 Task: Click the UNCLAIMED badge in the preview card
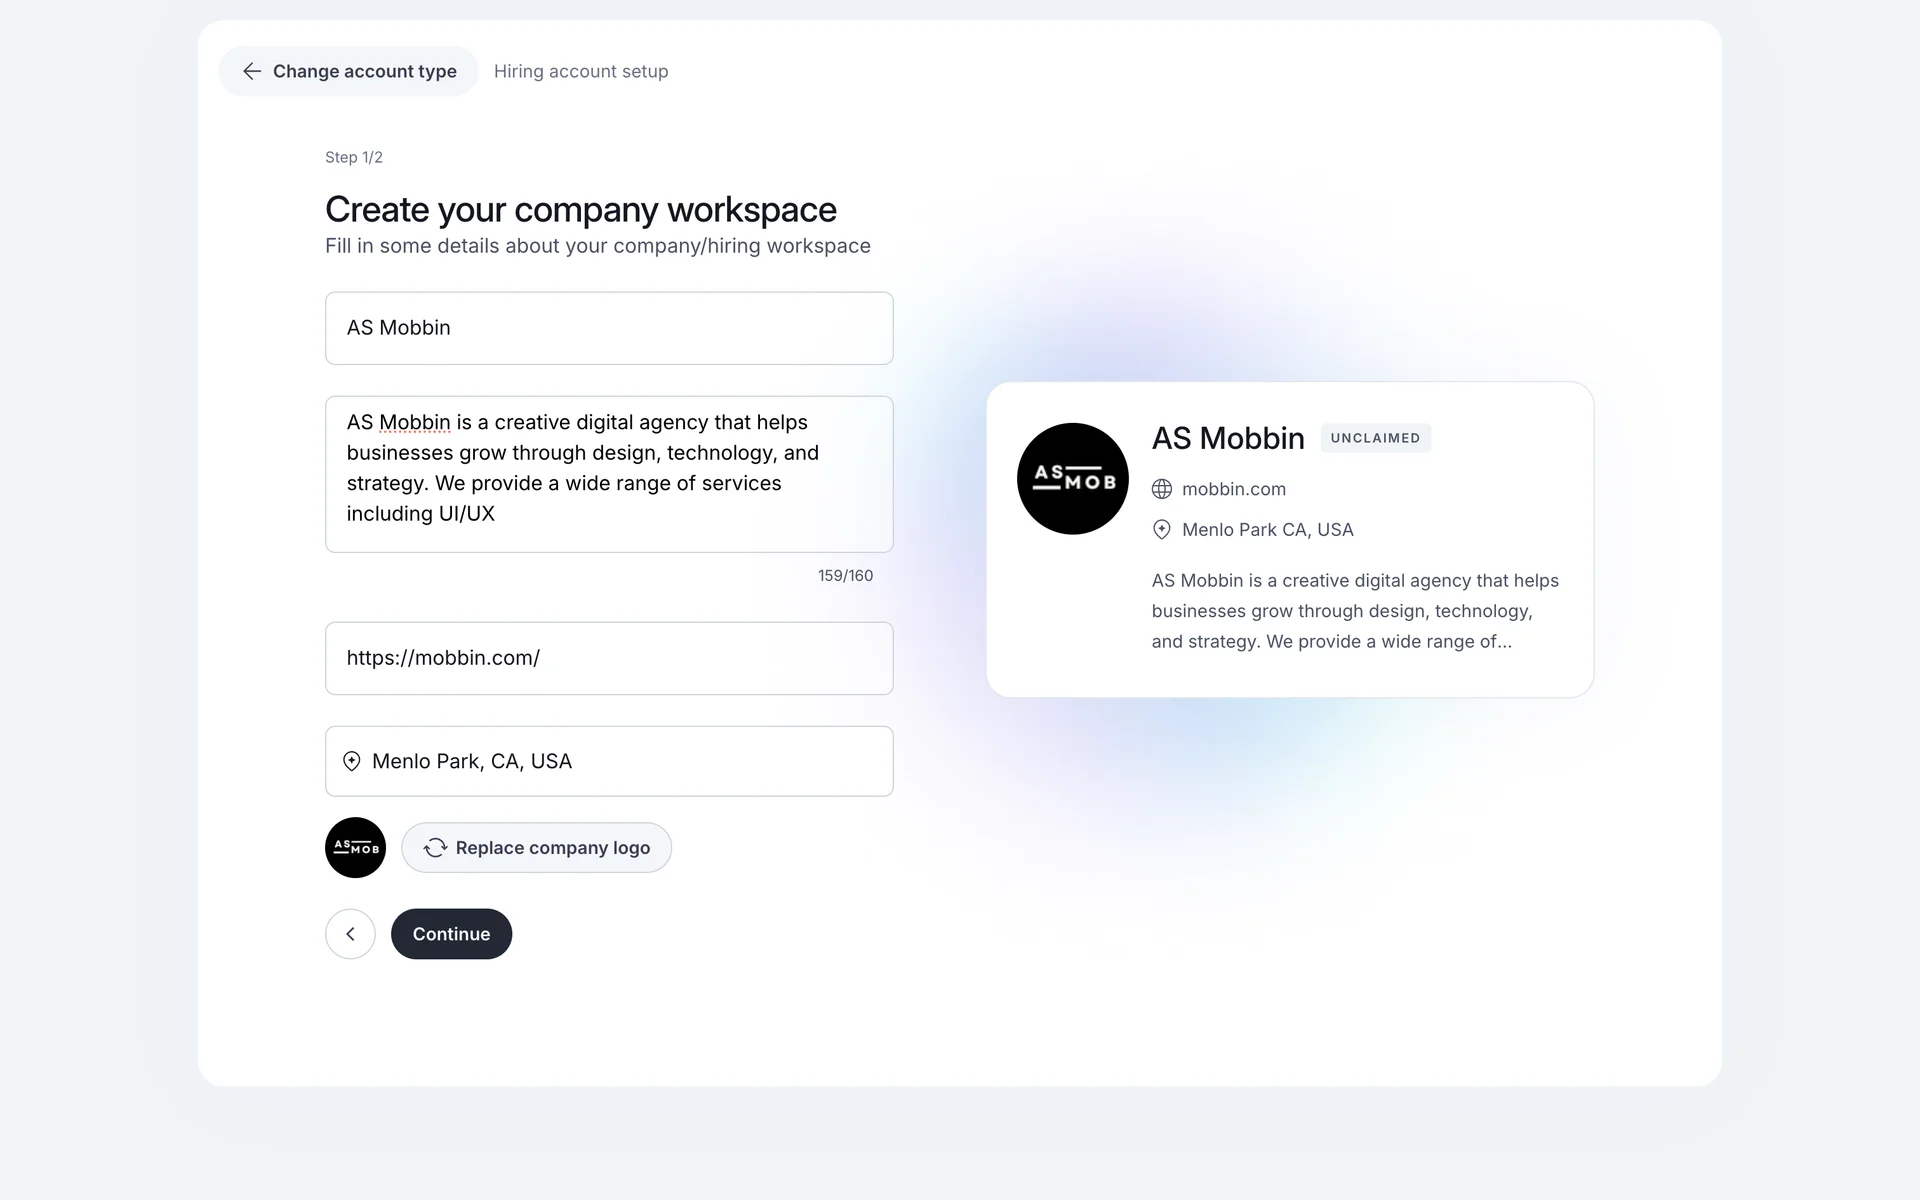point(1375,438)
